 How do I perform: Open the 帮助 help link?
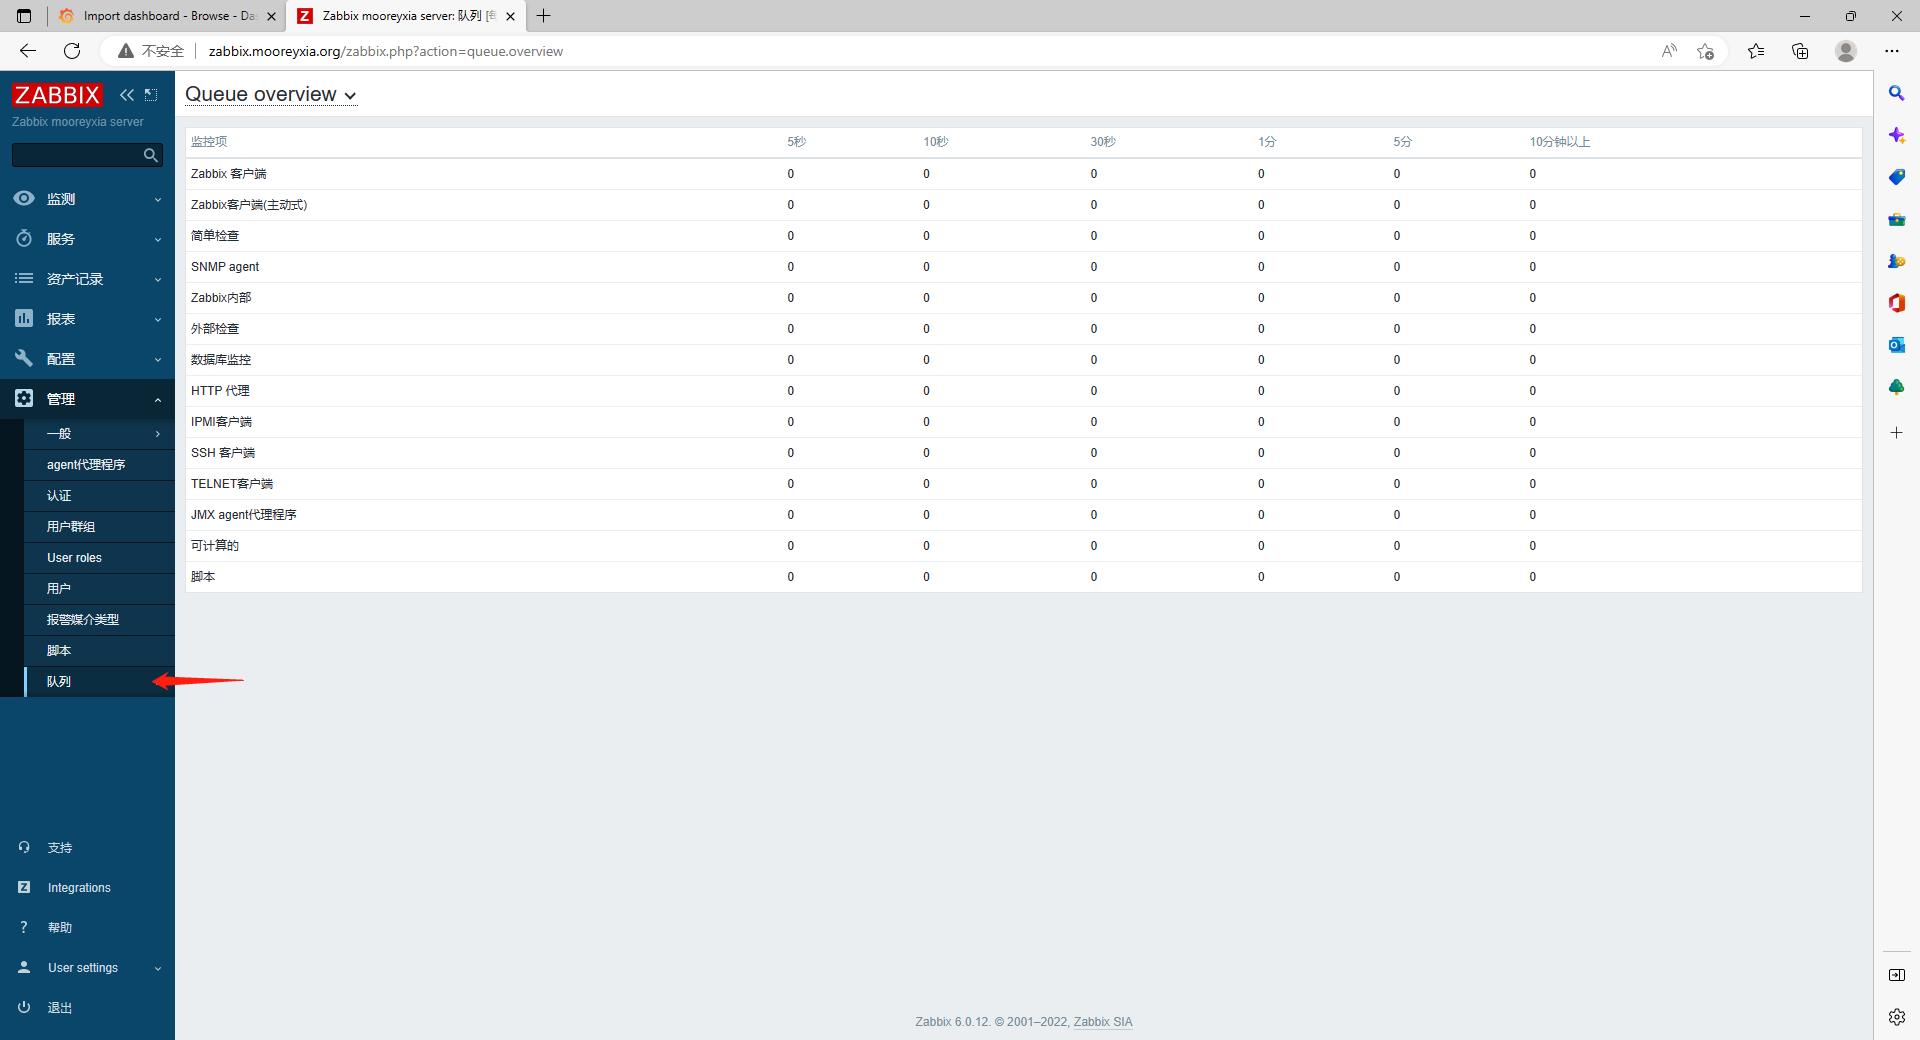[x=60, y=928]
